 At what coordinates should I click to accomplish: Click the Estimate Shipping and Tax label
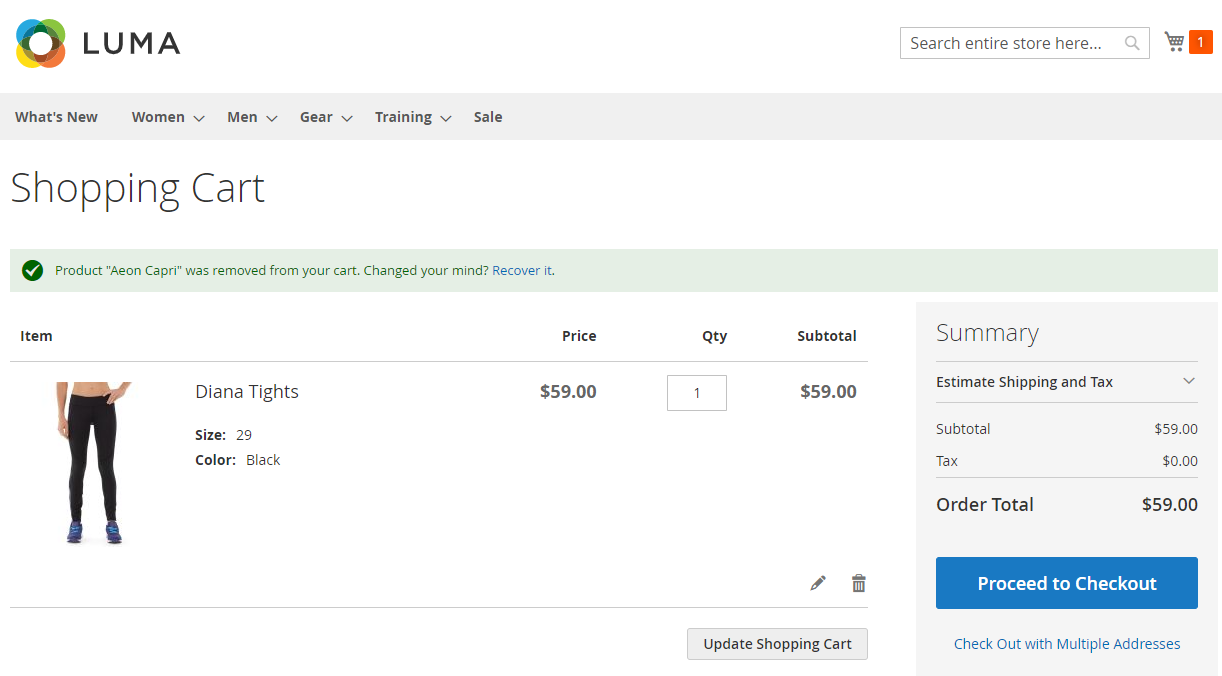click(1024, 382)
